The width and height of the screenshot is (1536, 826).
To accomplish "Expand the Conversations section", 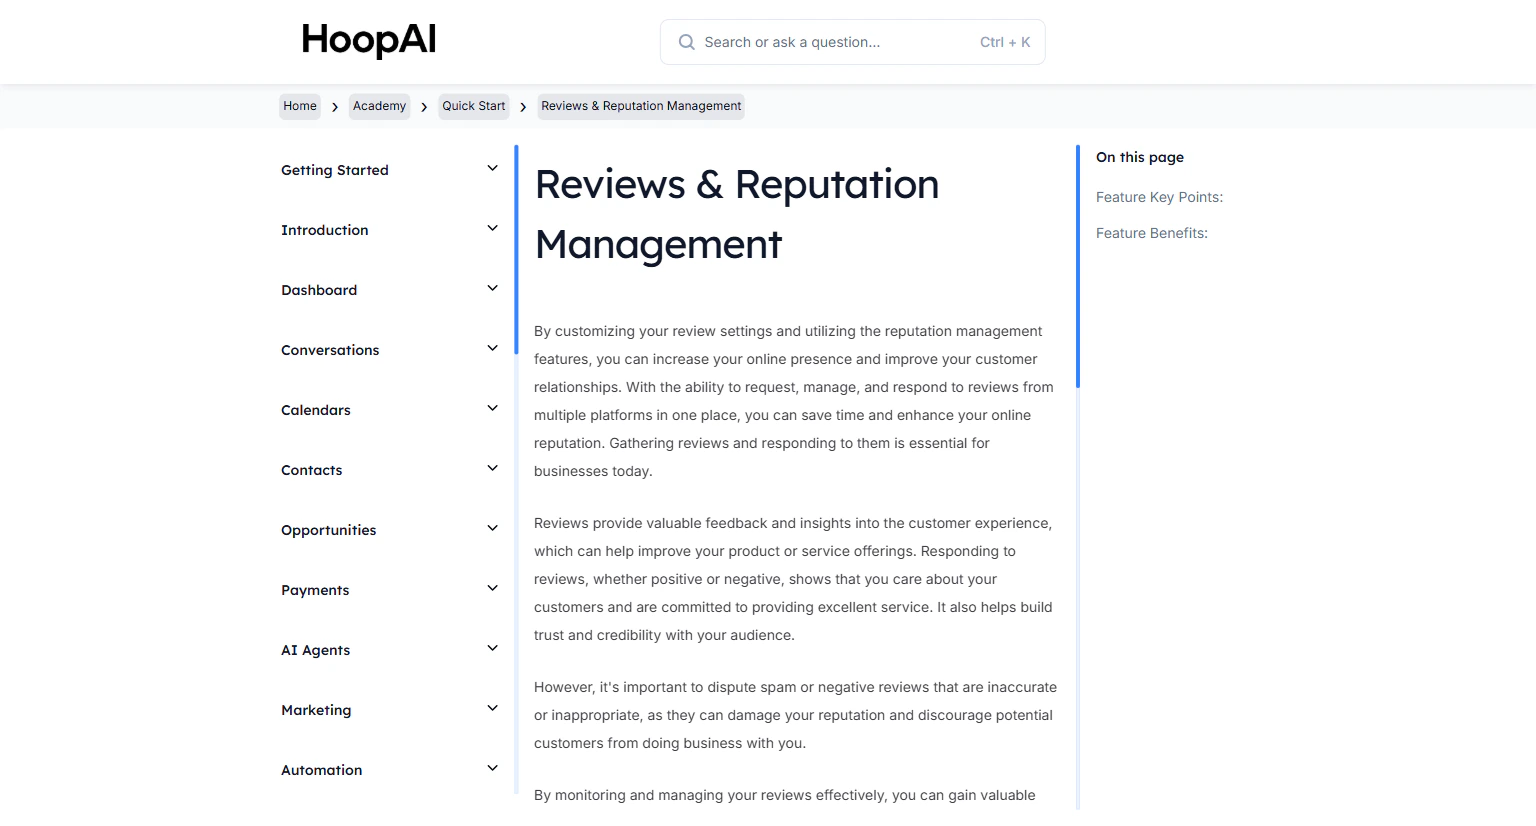I will pyautogui.click(x=492, y=348).
